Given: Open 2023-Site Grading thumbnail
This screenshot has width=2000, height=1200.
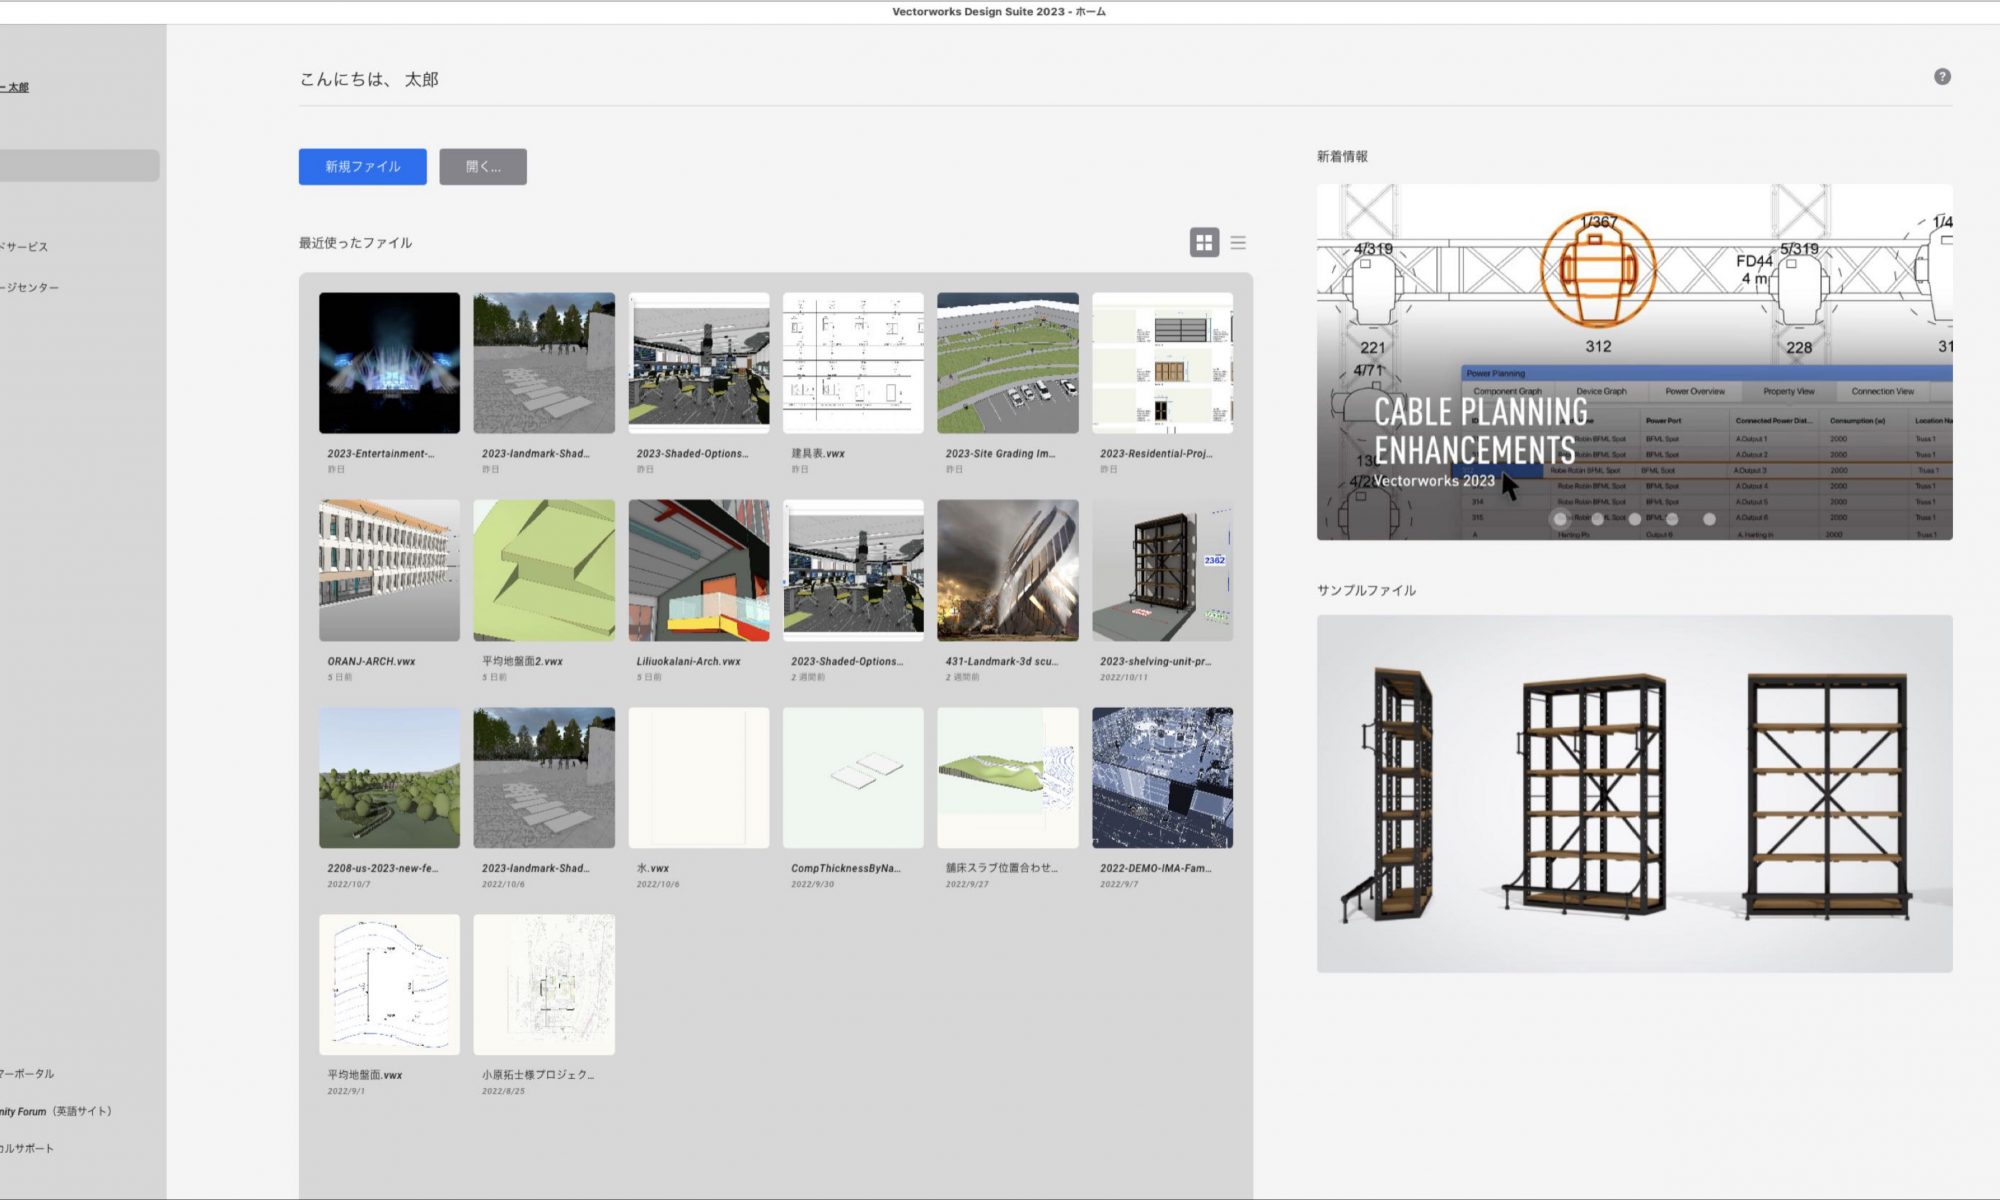Looking at the screenshot, I should coord(1008,362).
